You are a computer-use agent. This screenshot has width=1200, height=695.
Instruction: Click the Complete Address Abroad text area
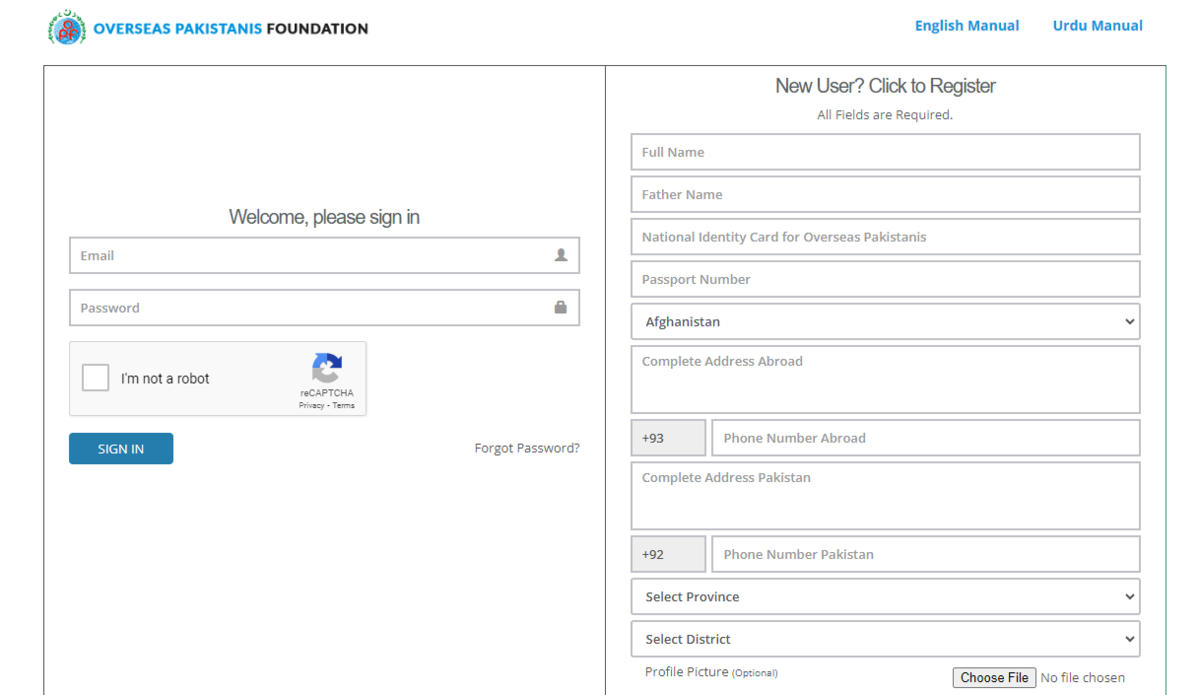coord(885,380)
